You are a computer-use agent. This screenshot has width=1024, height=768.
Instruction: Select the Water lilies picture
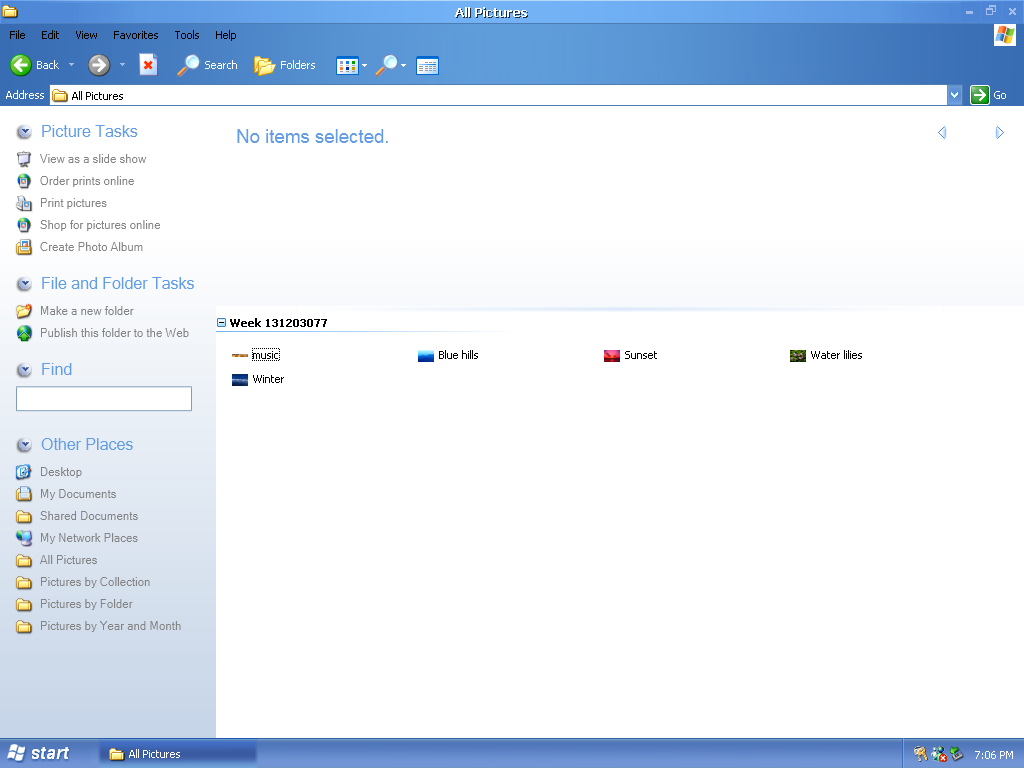(x=826, y=355)
